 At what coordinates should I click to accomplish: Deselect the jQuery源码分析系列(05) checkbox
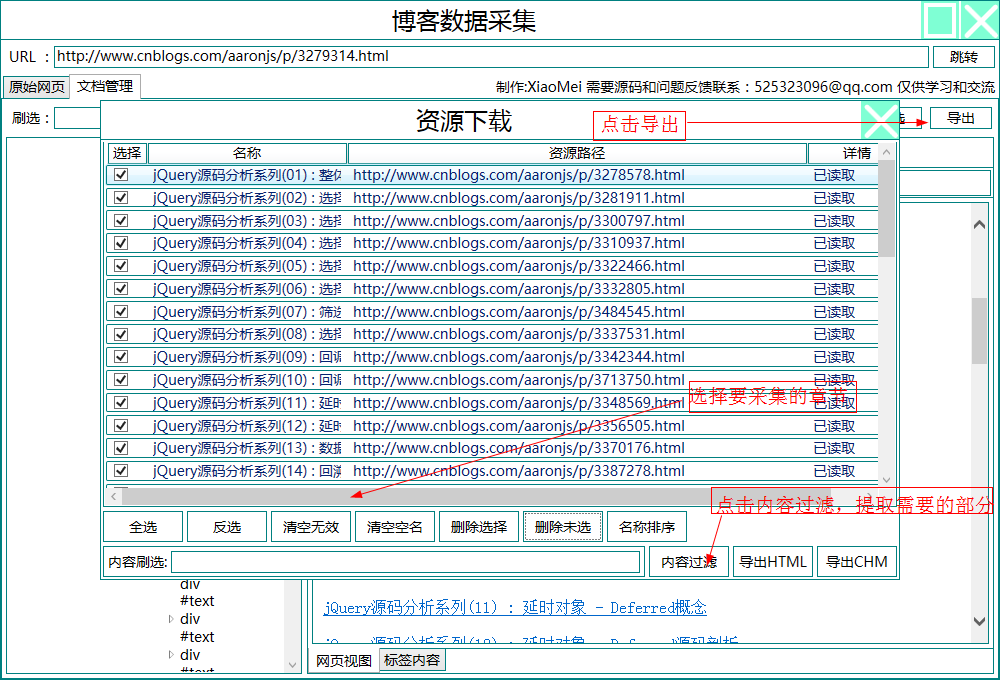coord(121,266)
